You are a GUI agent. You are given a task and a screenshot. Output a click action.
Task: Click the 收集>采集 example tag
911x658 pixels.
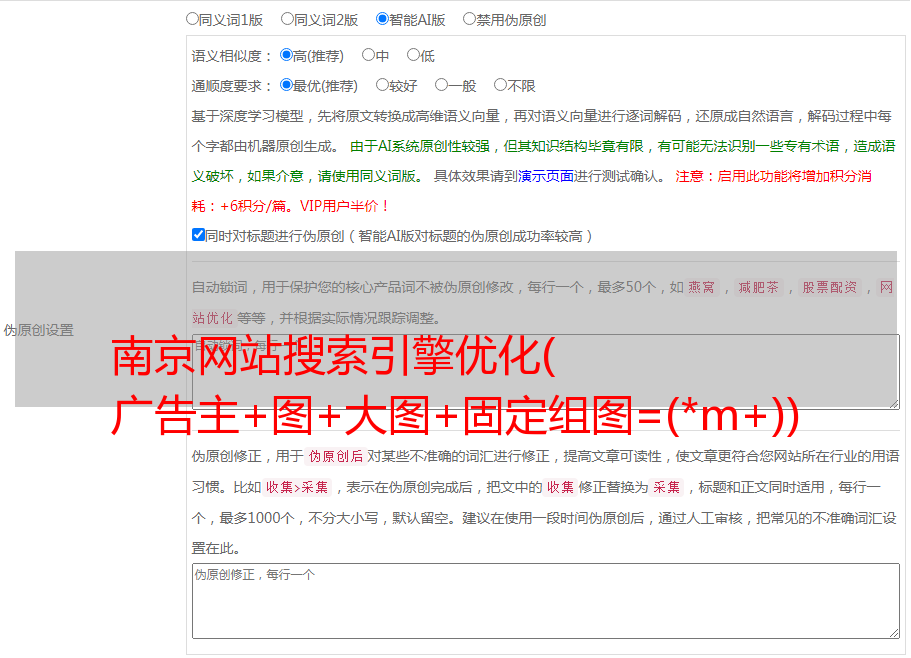coord(297,487)
